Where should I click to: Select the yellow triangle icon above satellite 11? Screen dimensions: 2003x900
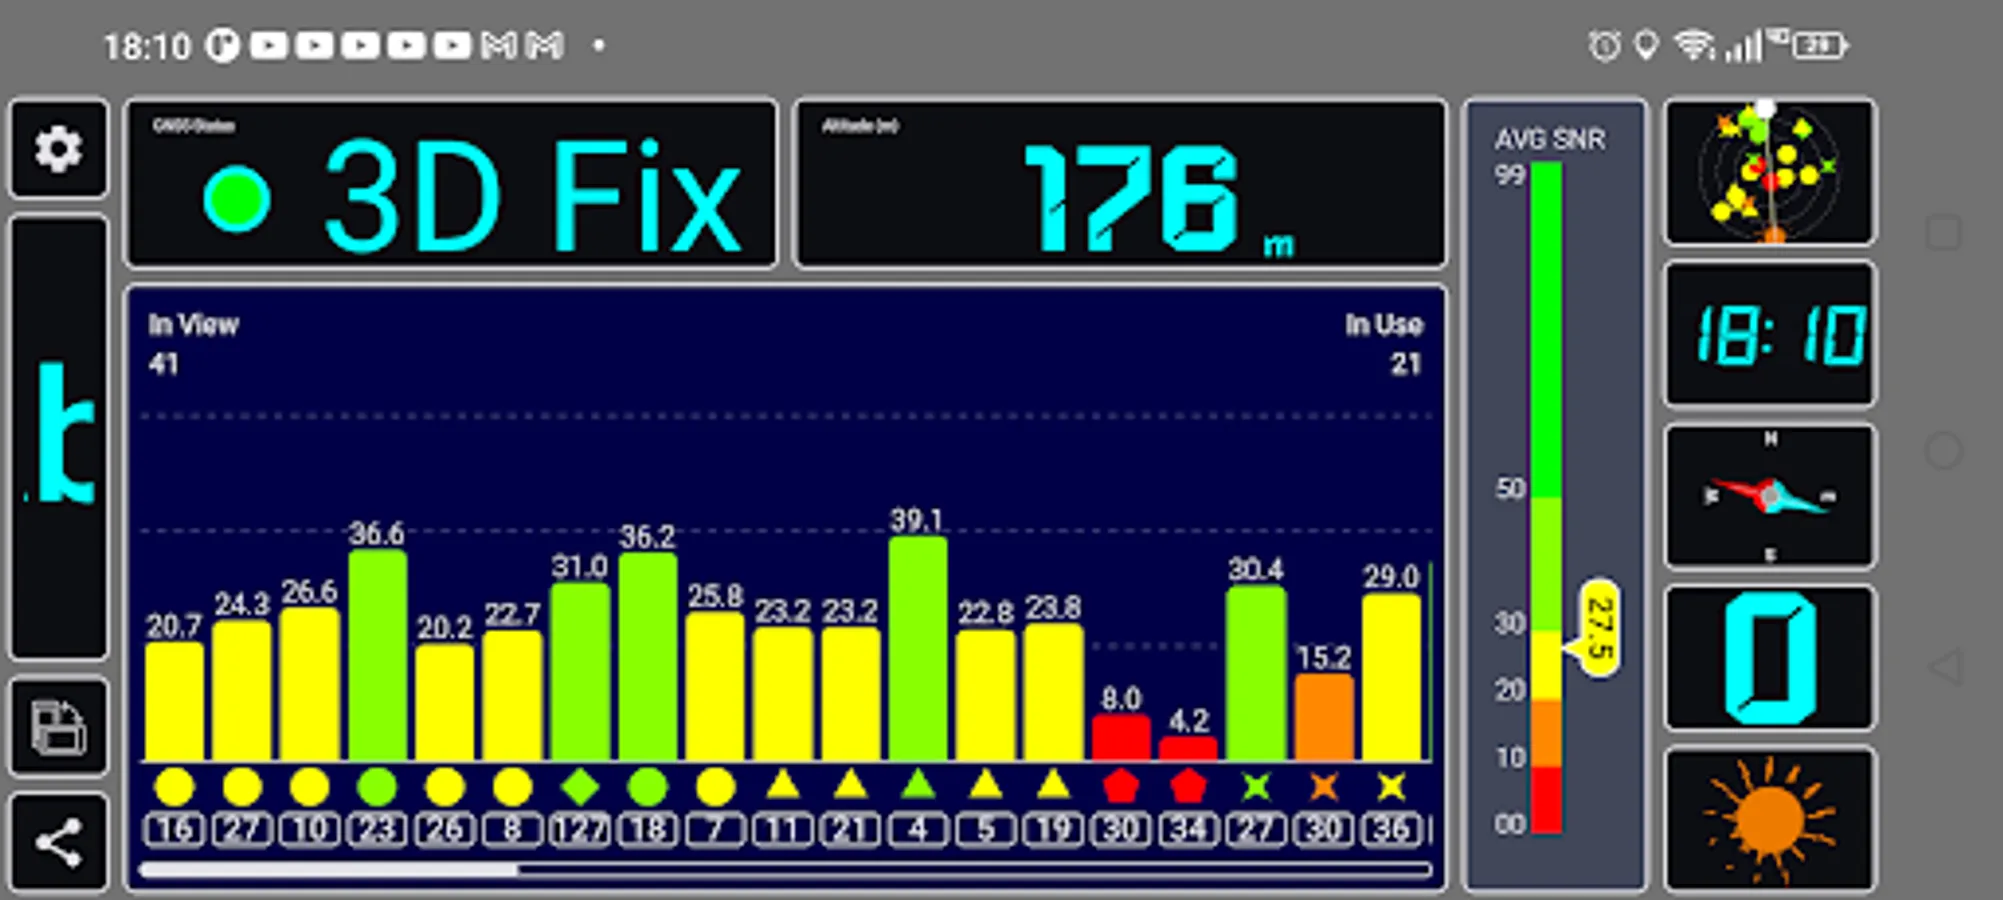[x=783, y=785]
